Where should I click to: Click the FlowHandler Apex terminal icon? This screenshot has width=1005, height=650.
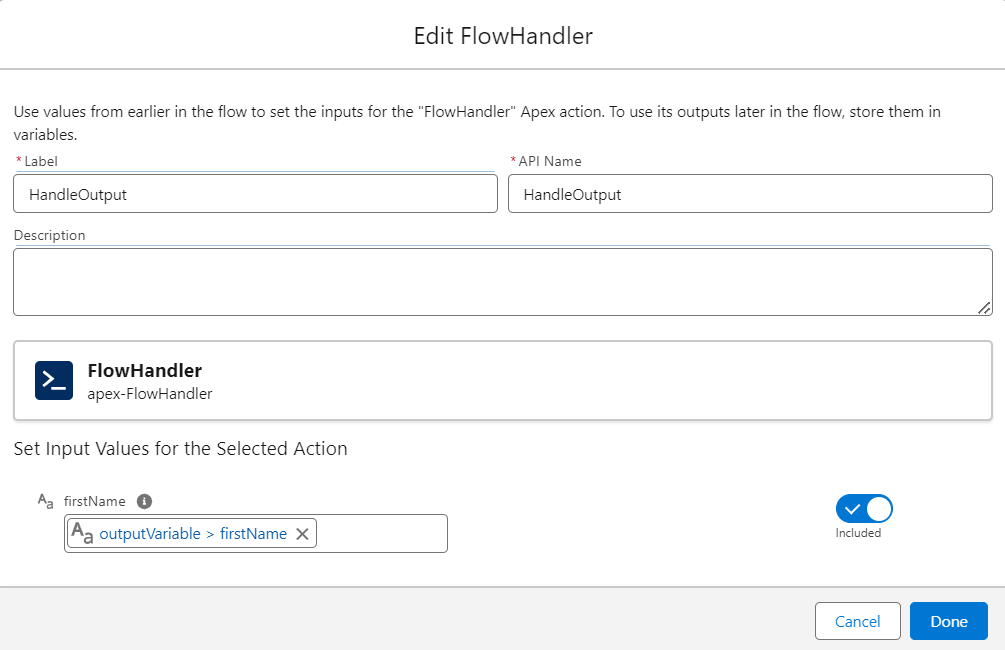pos(54,381)
